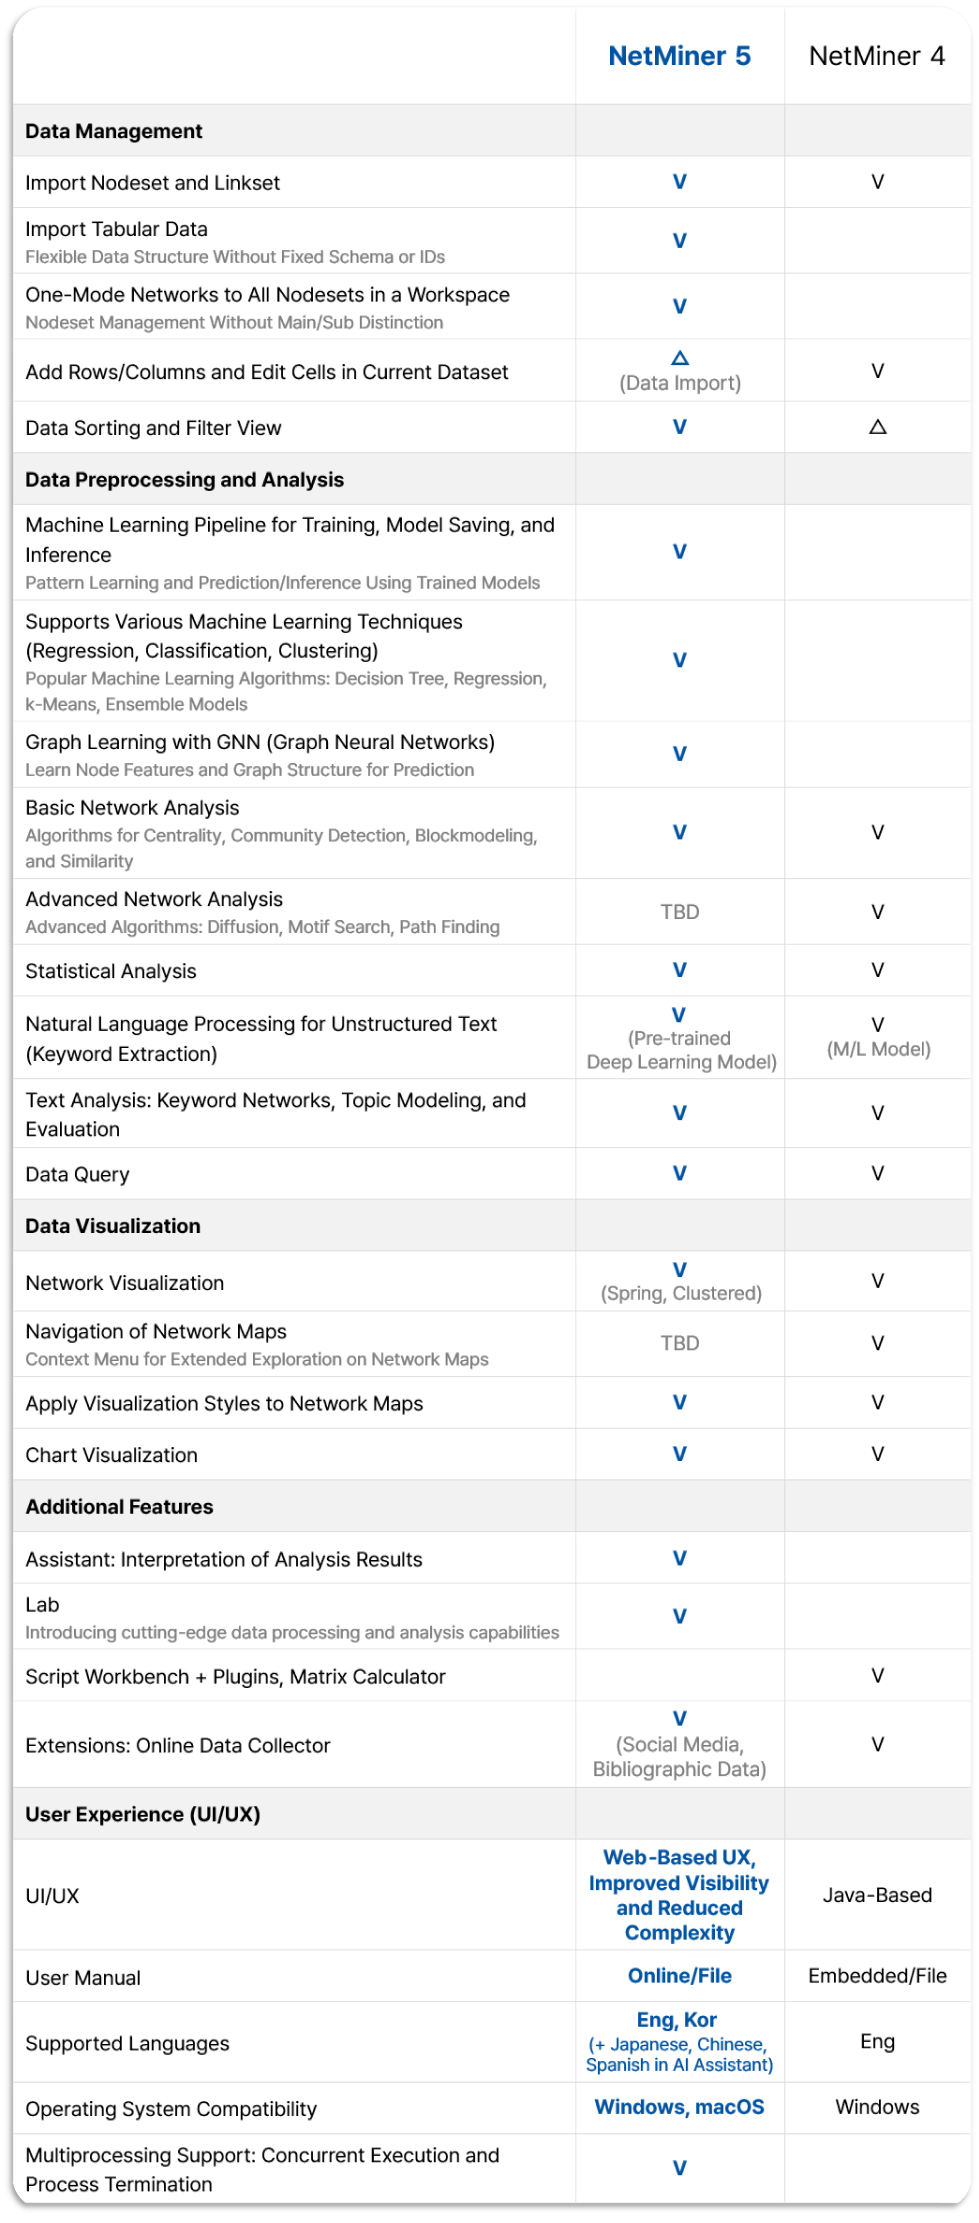Click NetMiner 5 checkmark for Import Tabular Data

pyautogui.click(x=679, y=240)
